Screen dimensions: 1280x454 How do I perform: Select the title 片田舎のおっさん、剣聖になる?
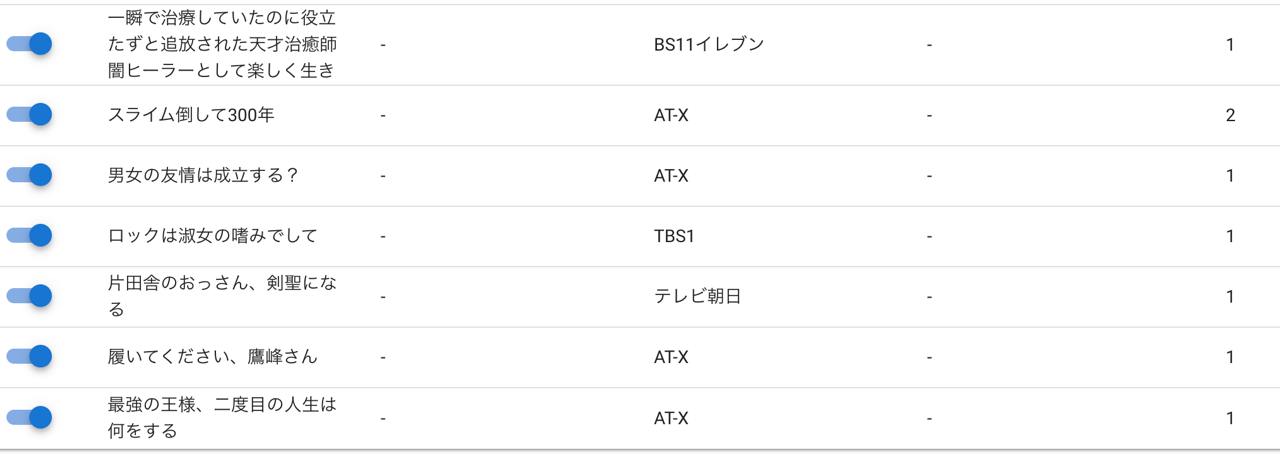[x=222, y=296]
